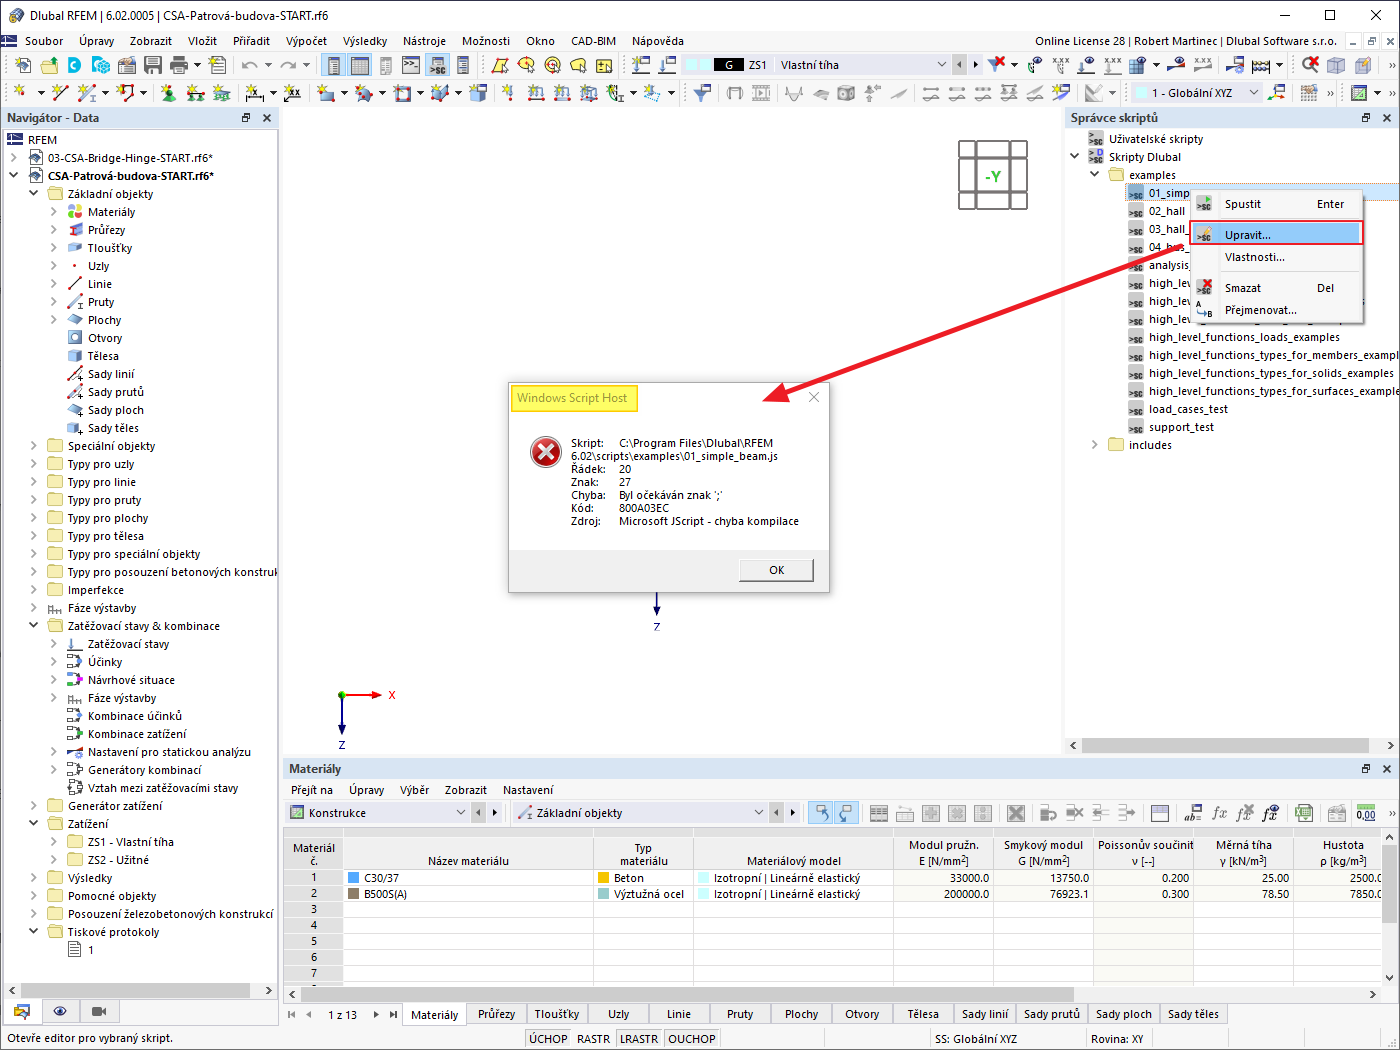Switch to the Průřezy table tab
The width and height of the screenshot is (1400, 1050).
pos(496,1014)
